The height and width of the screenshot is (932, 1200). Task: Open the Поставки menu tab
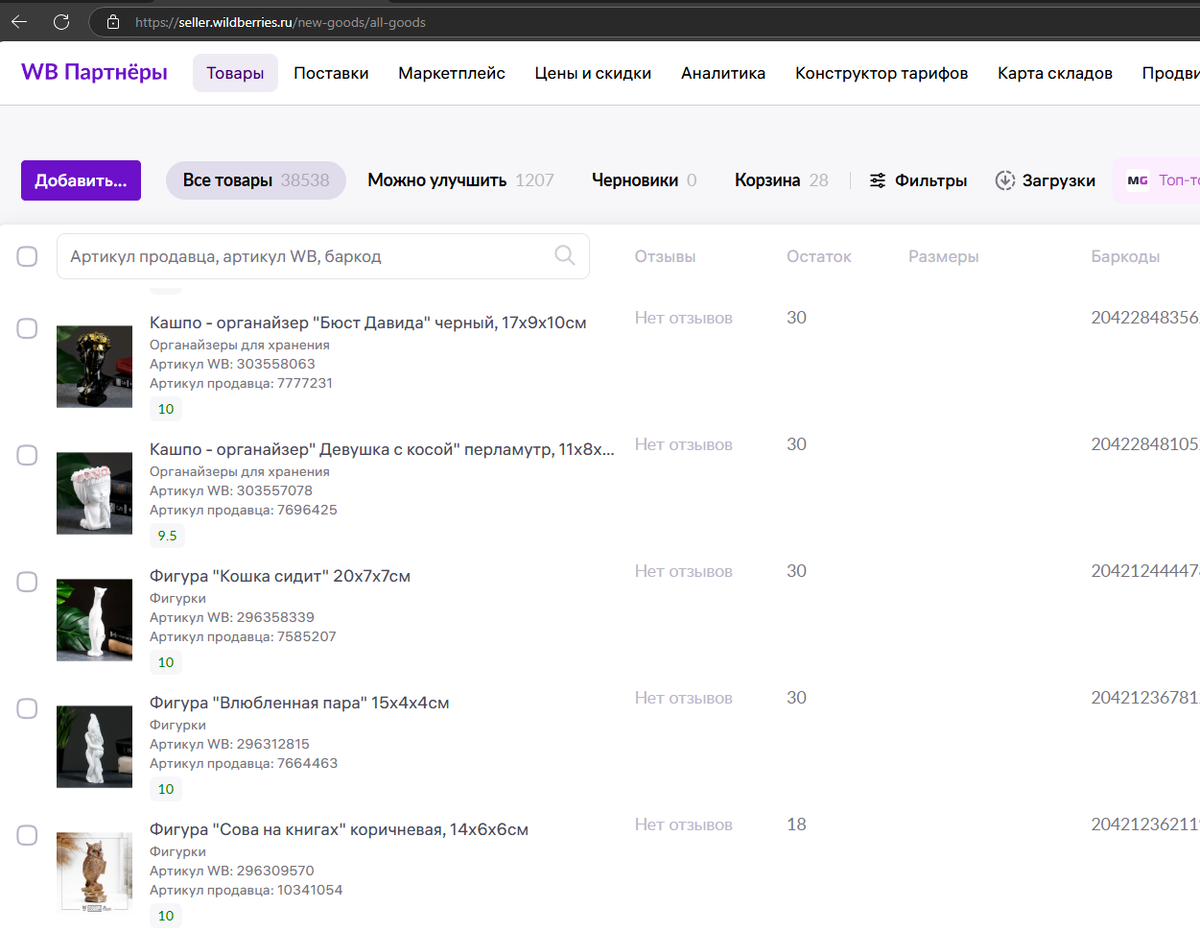pos(331,73)
